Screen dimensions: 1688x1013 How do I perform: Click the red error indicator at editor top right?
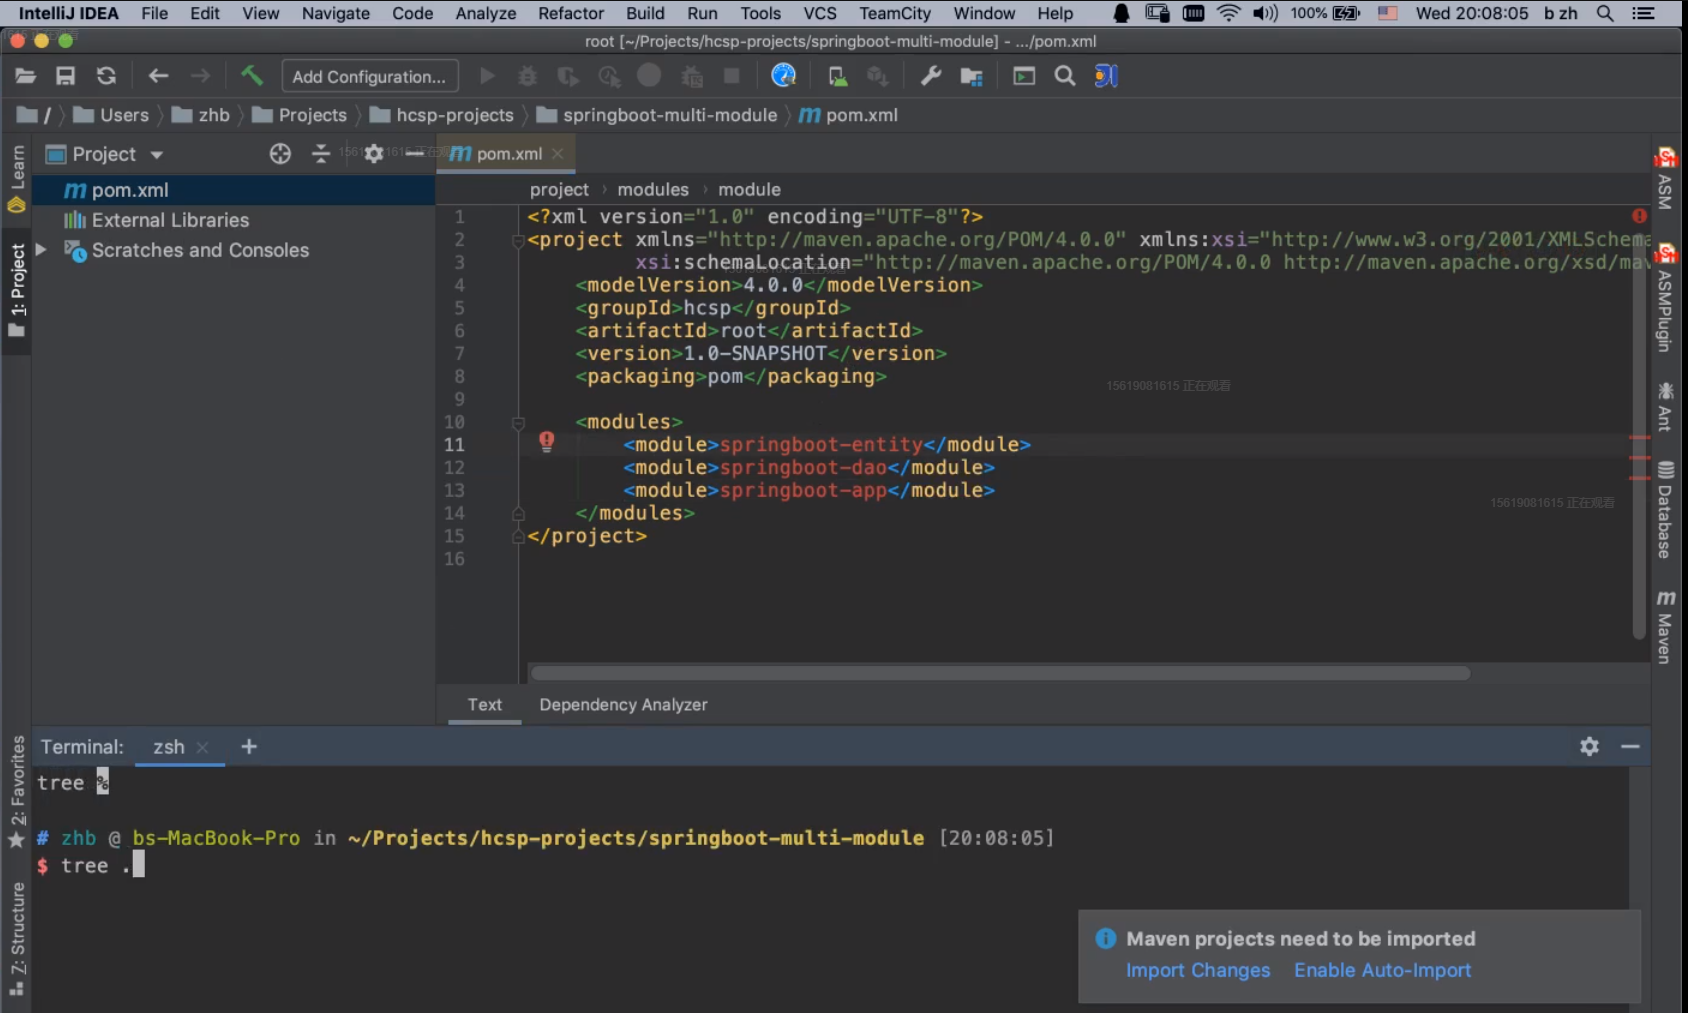pyautogui.click(x=1639, y=216)
